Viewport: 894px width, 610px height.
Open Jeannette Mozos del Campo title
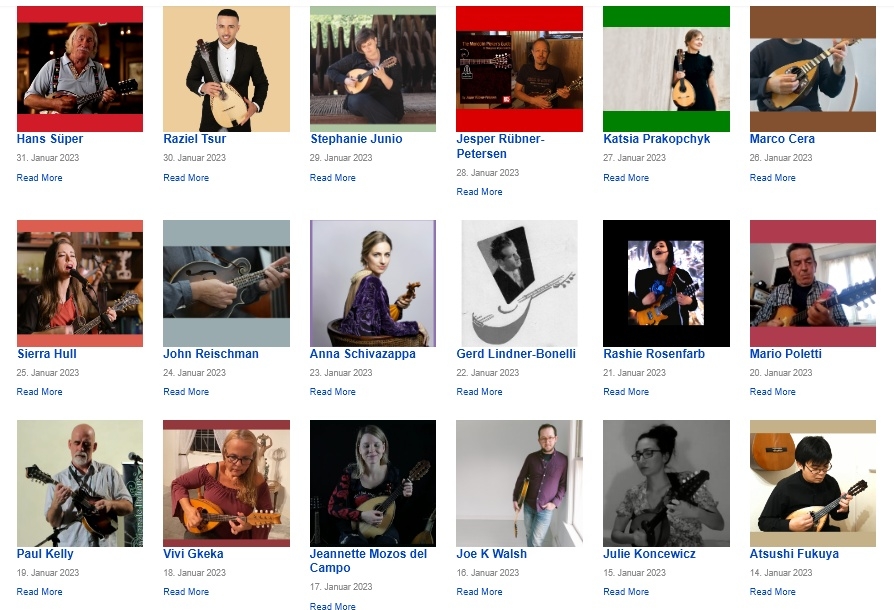(368, 560)
